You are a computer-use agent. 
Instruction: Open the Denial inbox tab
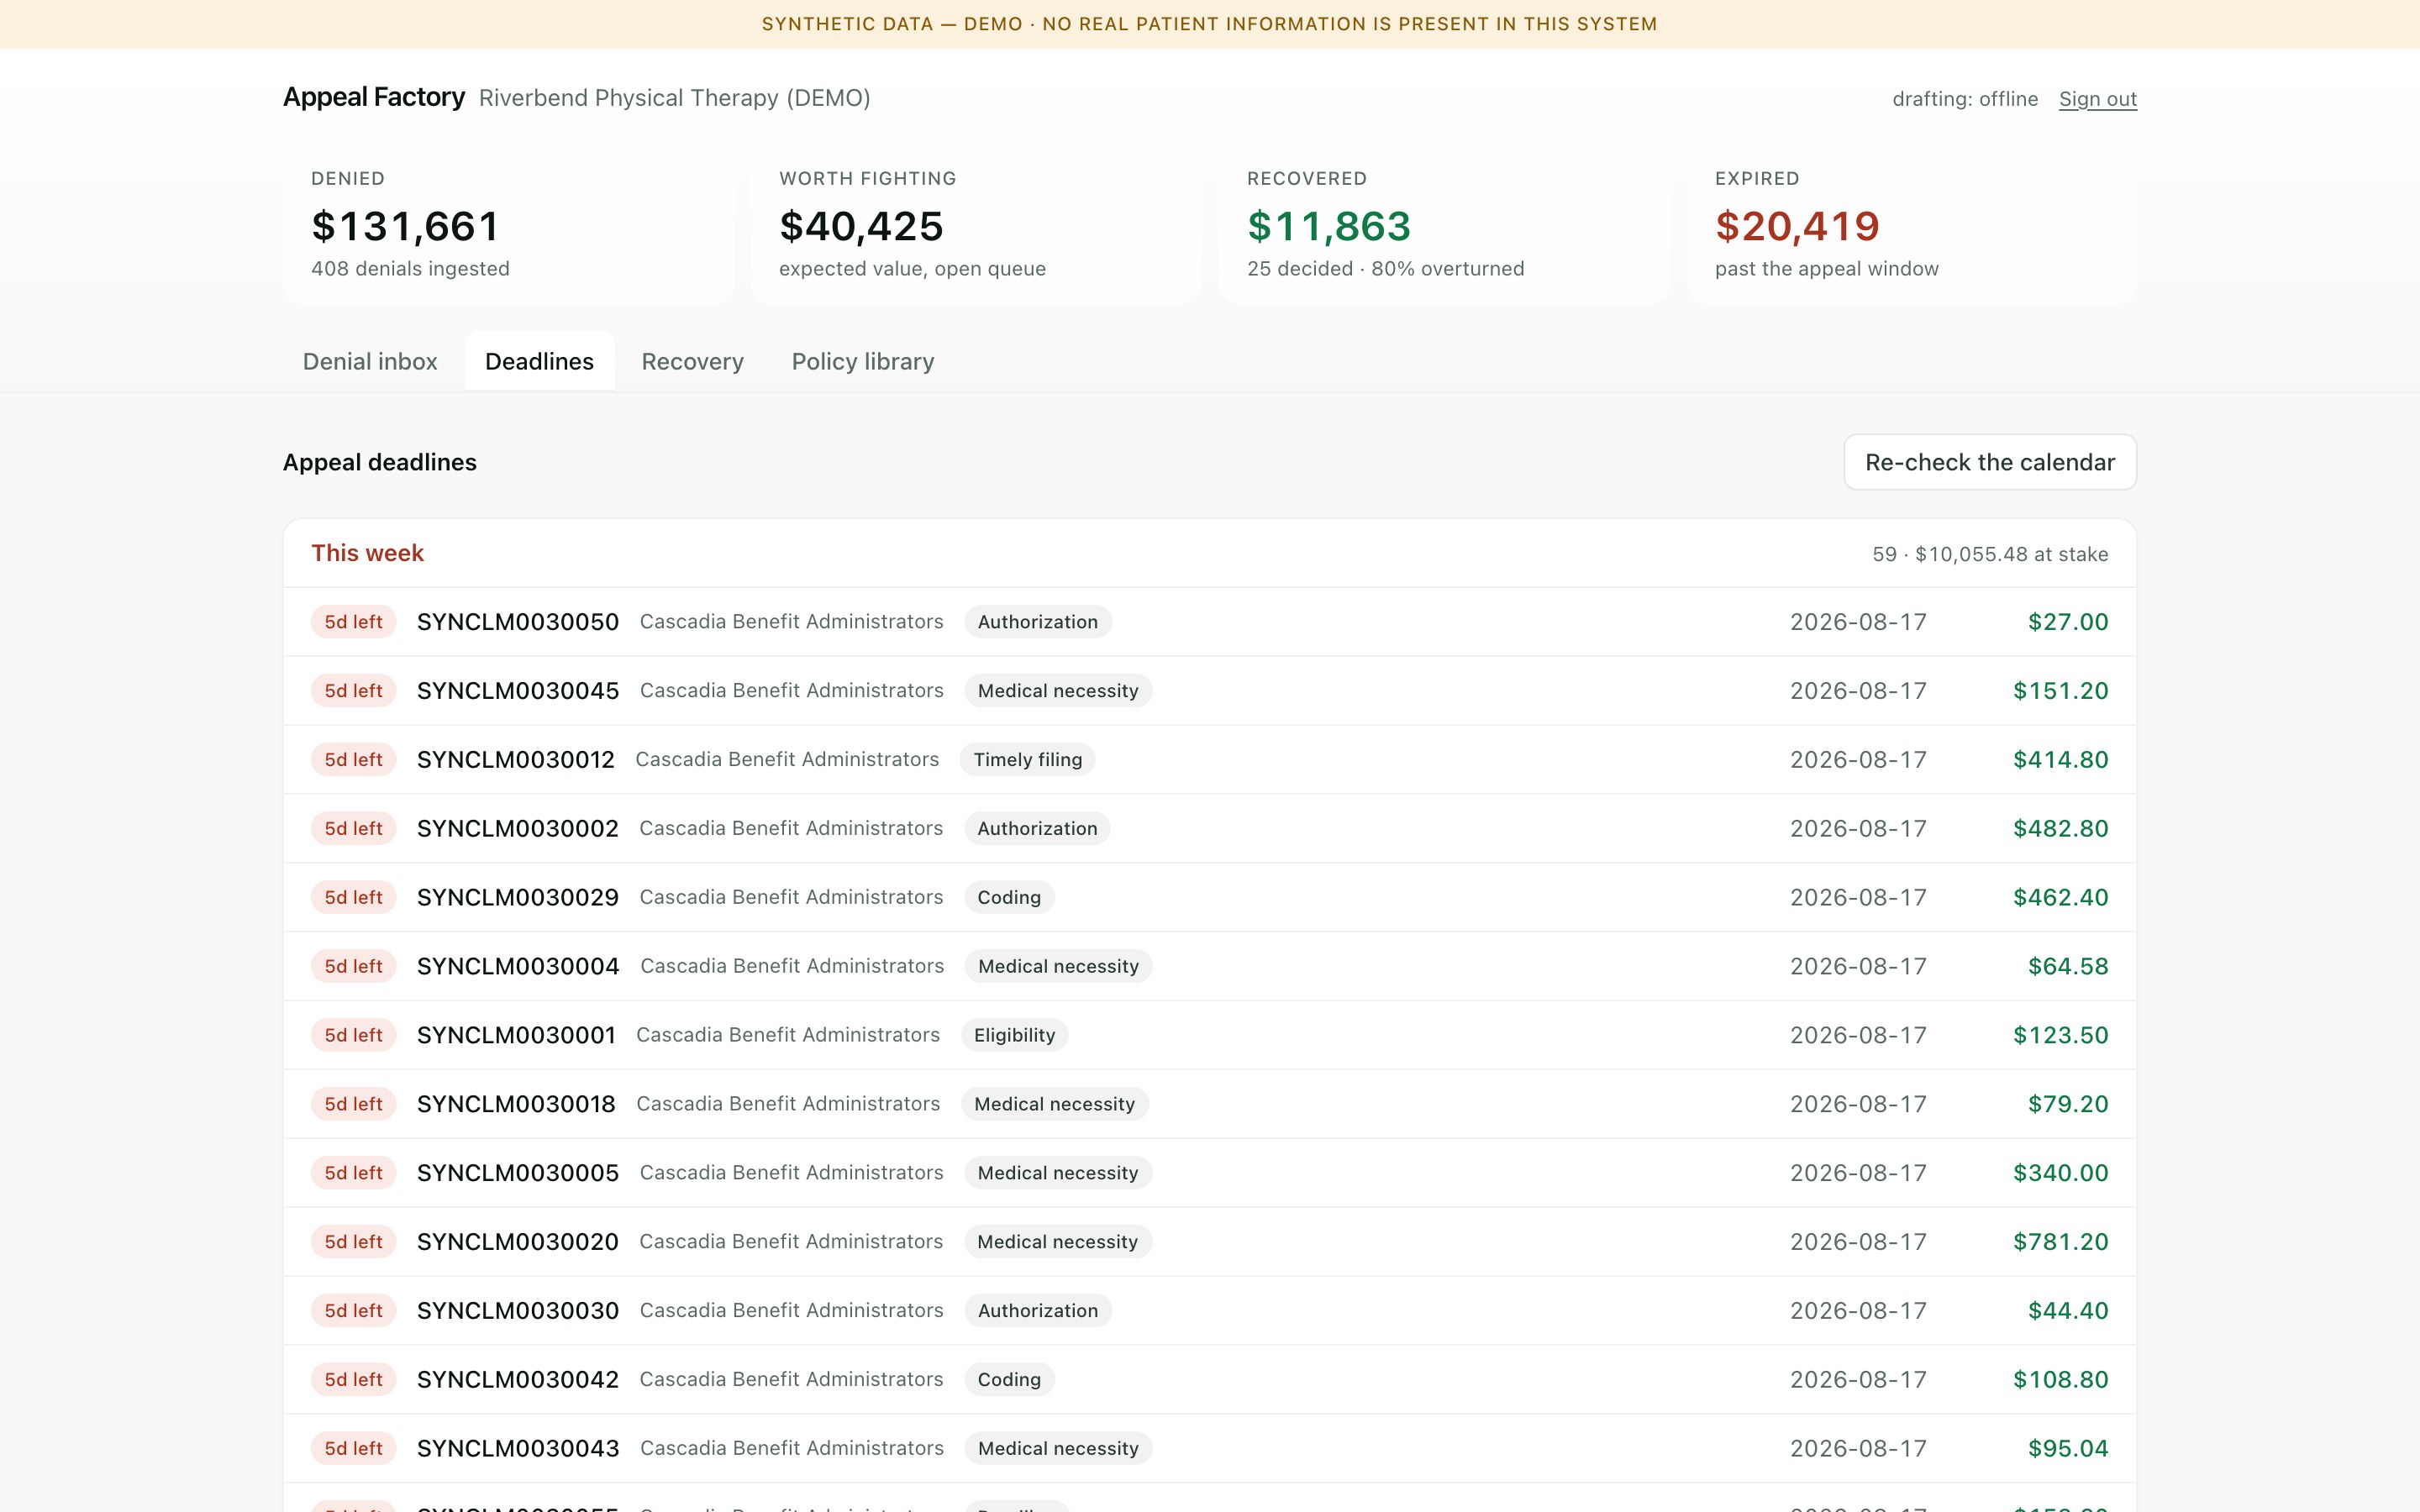[369, 361]
